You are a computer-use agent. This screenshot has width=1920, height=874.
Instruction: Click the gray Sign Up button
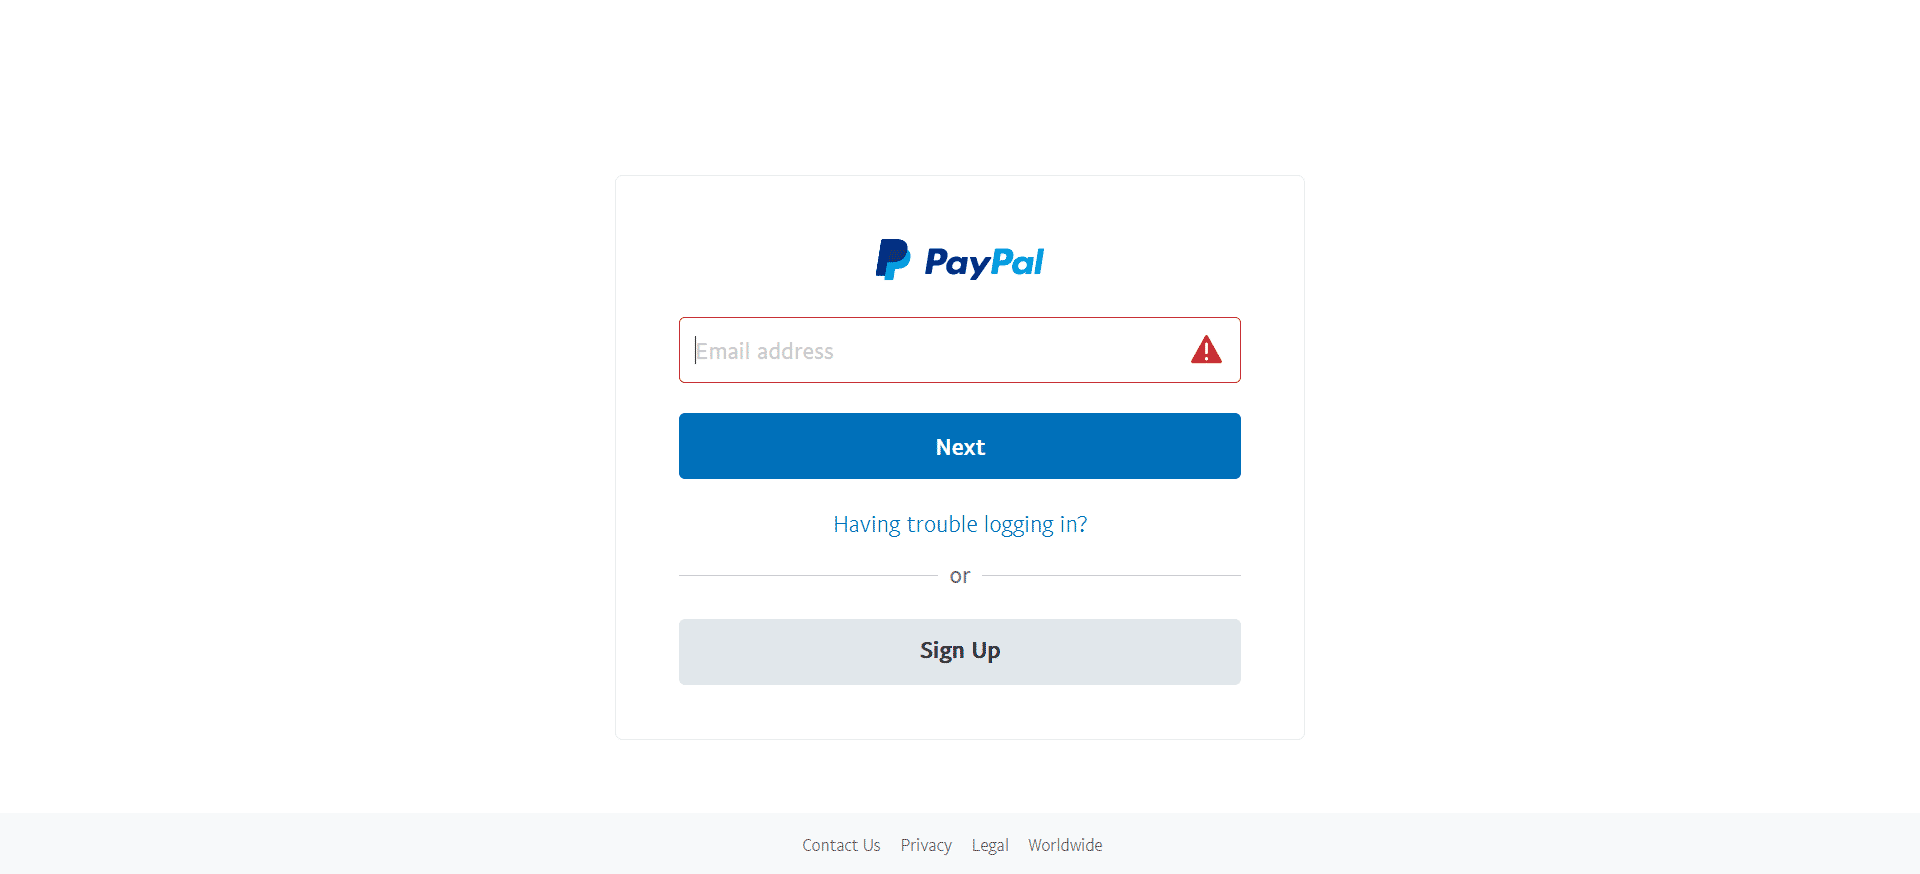[x=960, y=652]
